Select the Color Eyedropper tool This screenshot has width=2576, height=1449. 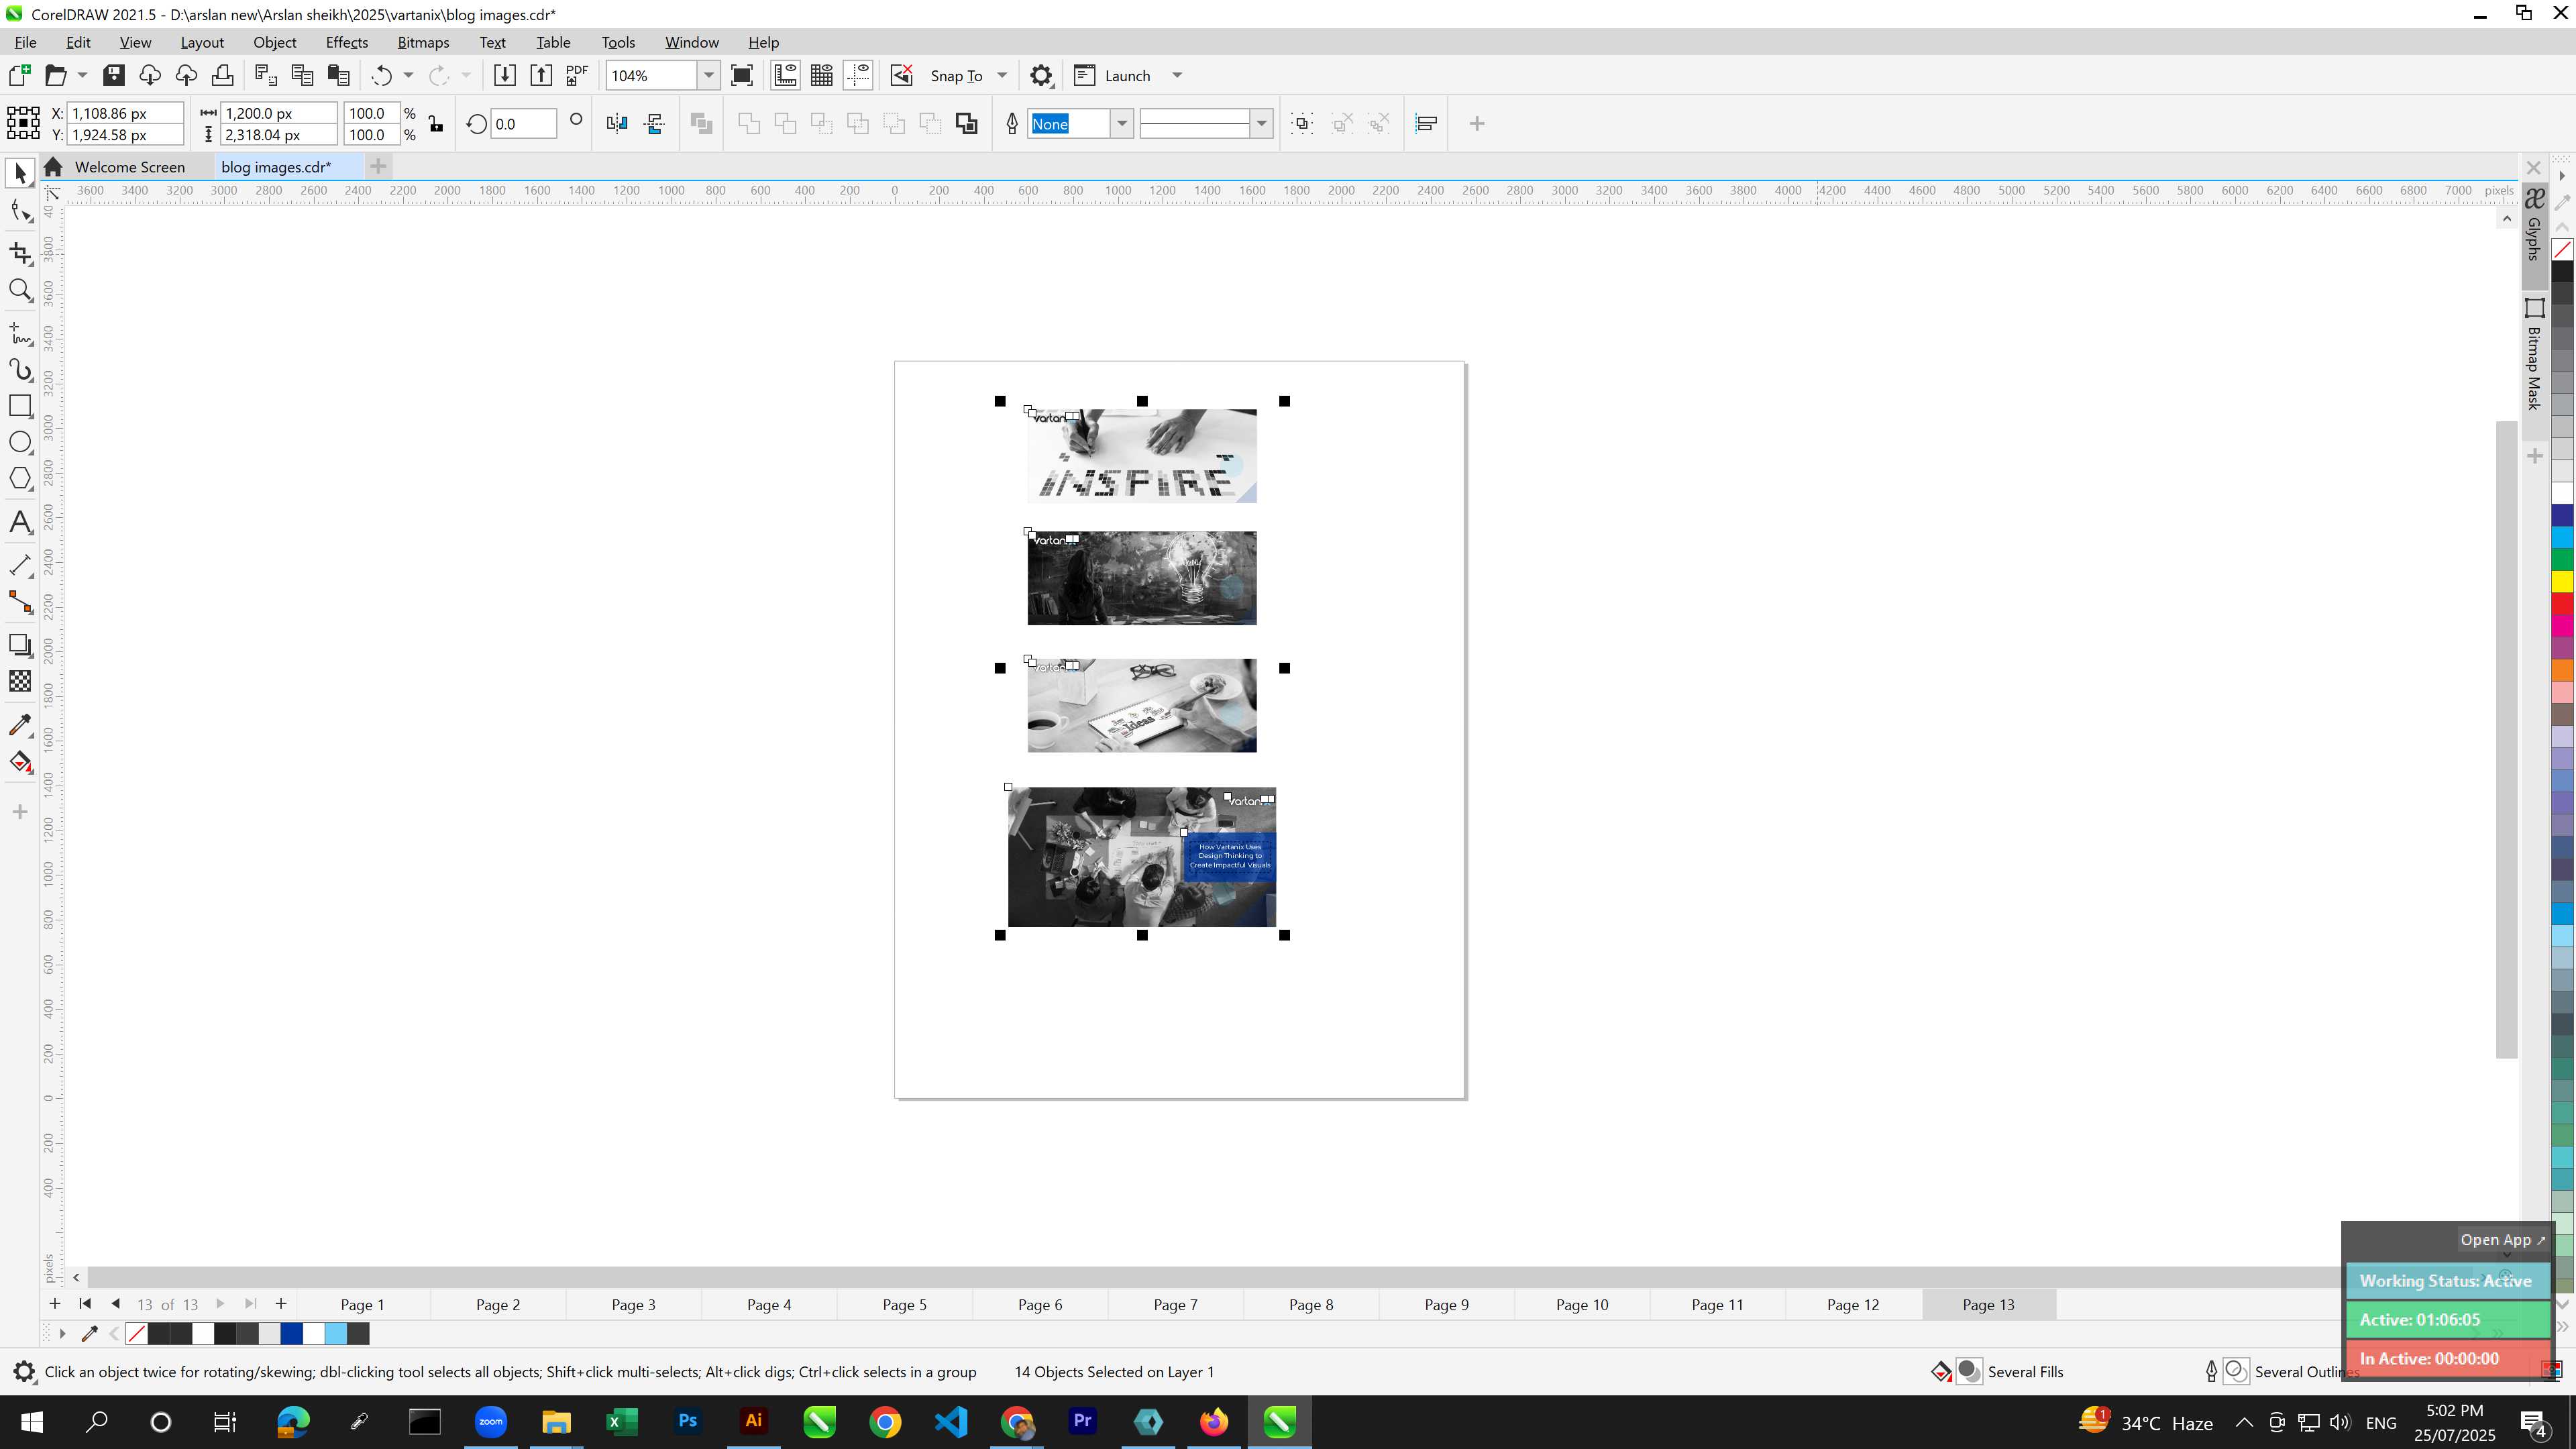coord(20,724)
